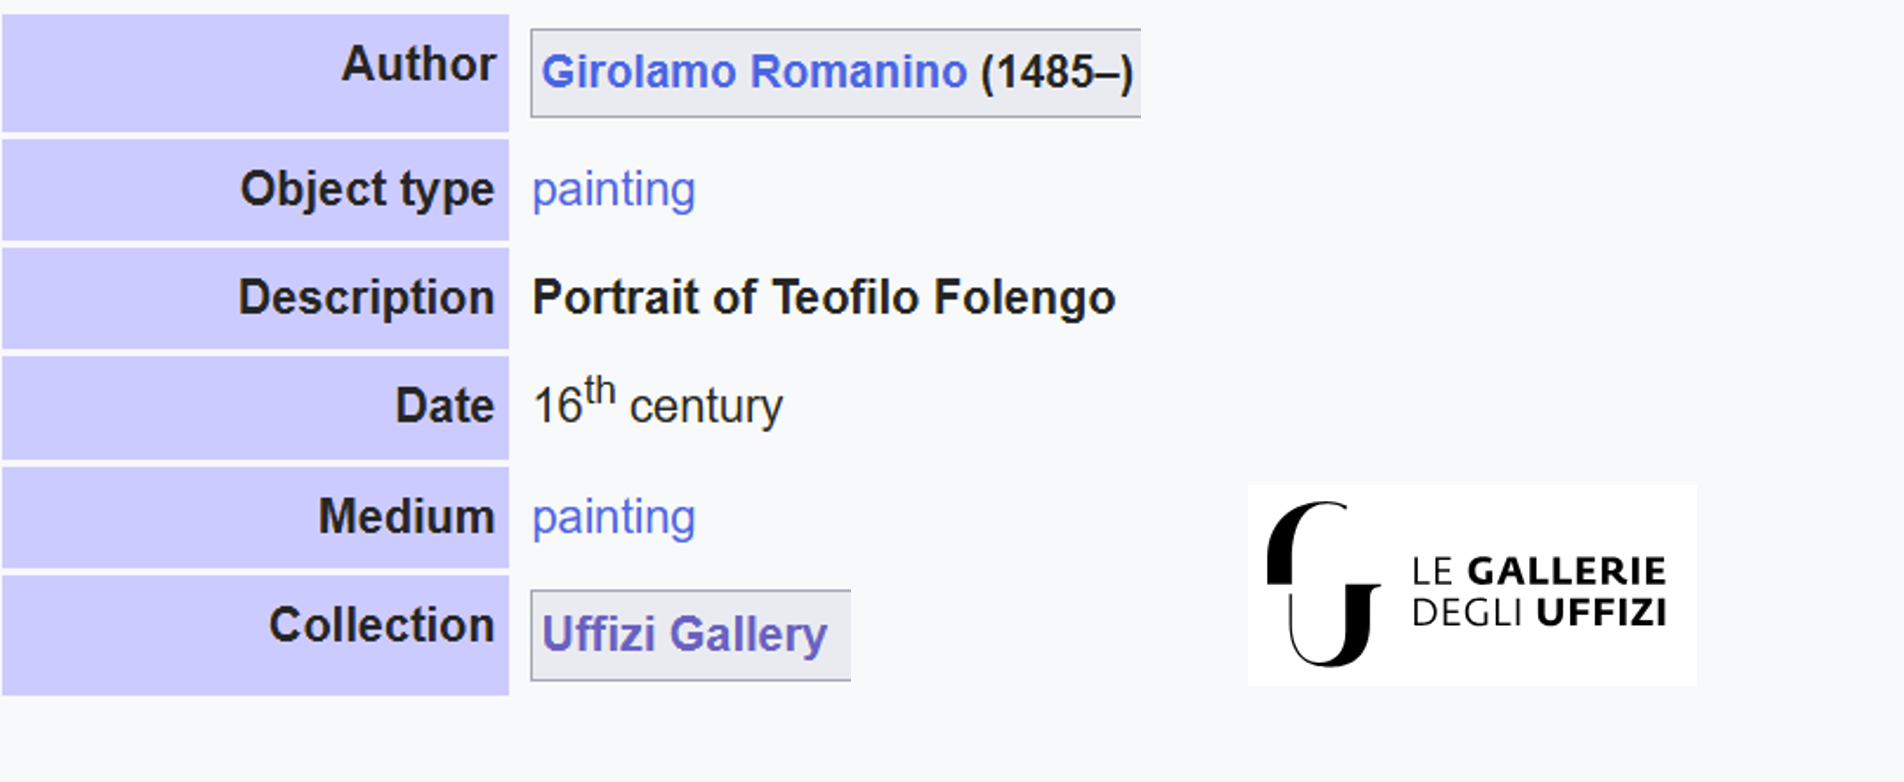Select the Date row header cell
This screenshot has height=782, width=1904.
coord(255,406)
